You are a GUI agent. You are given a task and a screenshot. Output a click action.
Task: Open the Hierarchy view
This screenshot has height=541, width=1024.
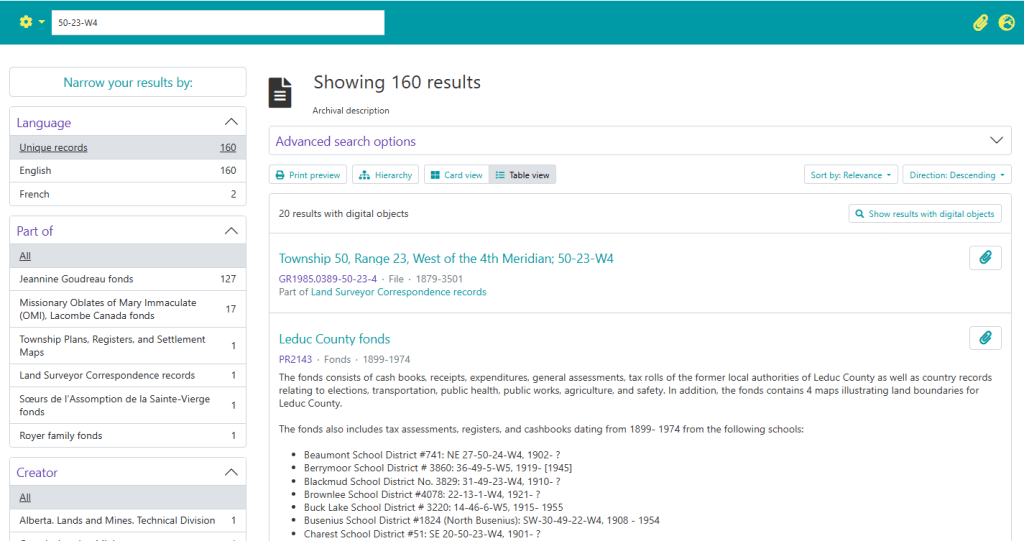(385, 175)
